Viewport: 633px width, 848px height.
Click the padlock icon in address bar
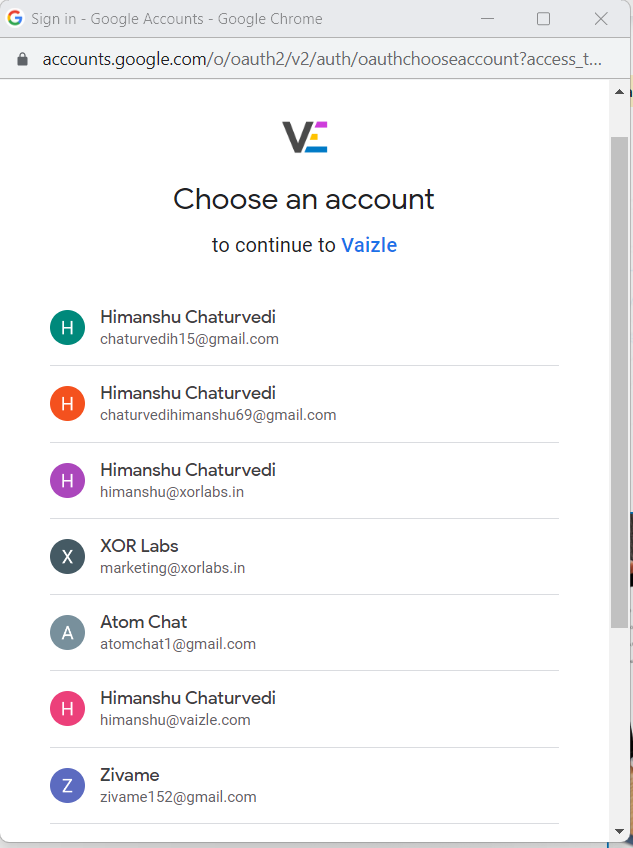(x=22, y=59)
